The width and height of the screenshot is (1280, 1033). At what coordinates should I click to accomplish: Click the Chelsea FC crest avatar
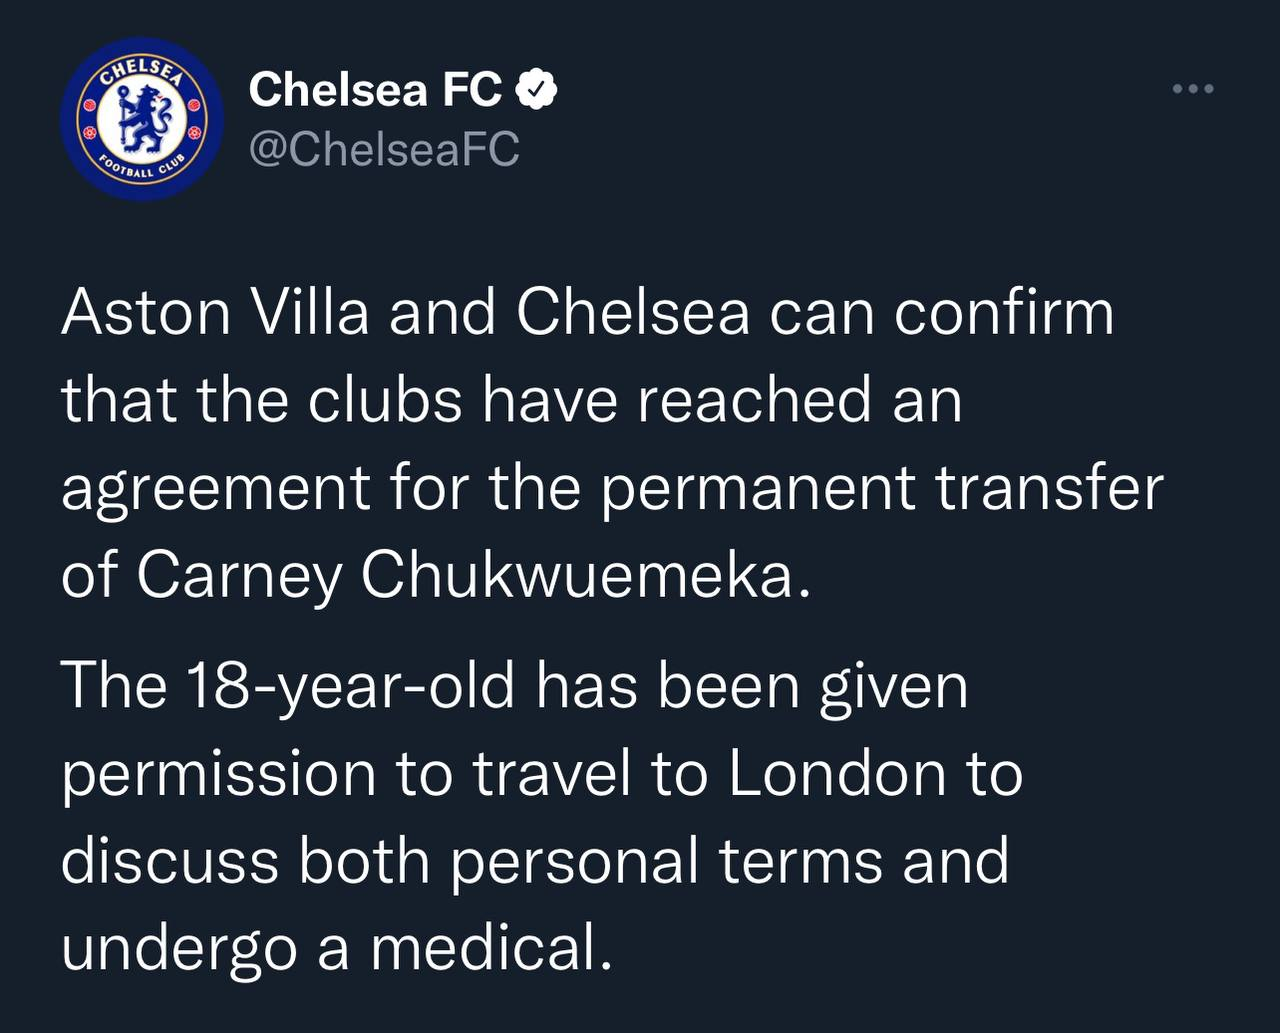(x=141, y=119)
